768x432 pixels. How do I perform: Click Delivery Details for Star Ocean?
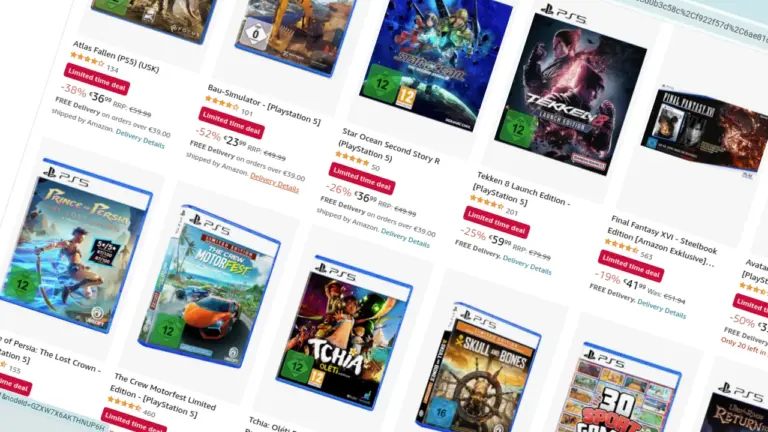click(x=405, y=238)
